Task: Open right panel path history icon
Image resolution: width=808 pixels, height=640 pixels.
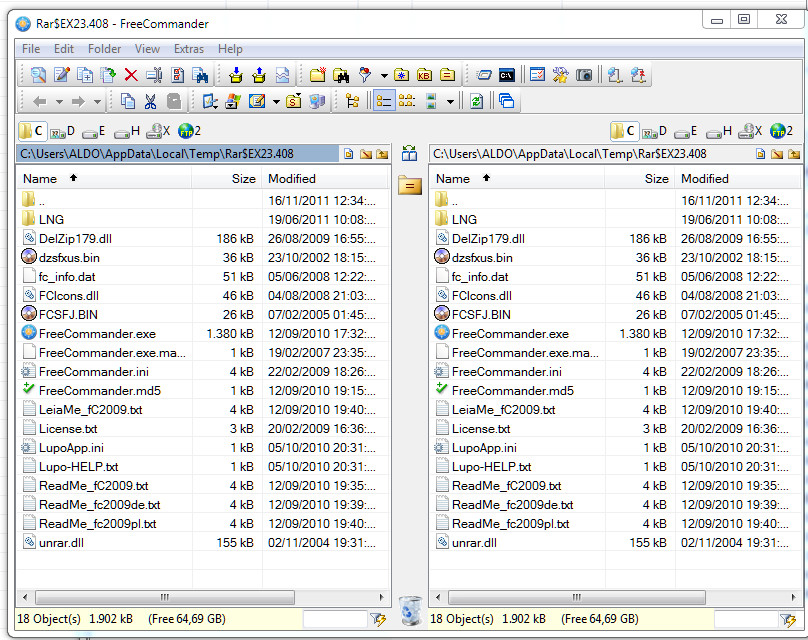Action: (761, 154)
